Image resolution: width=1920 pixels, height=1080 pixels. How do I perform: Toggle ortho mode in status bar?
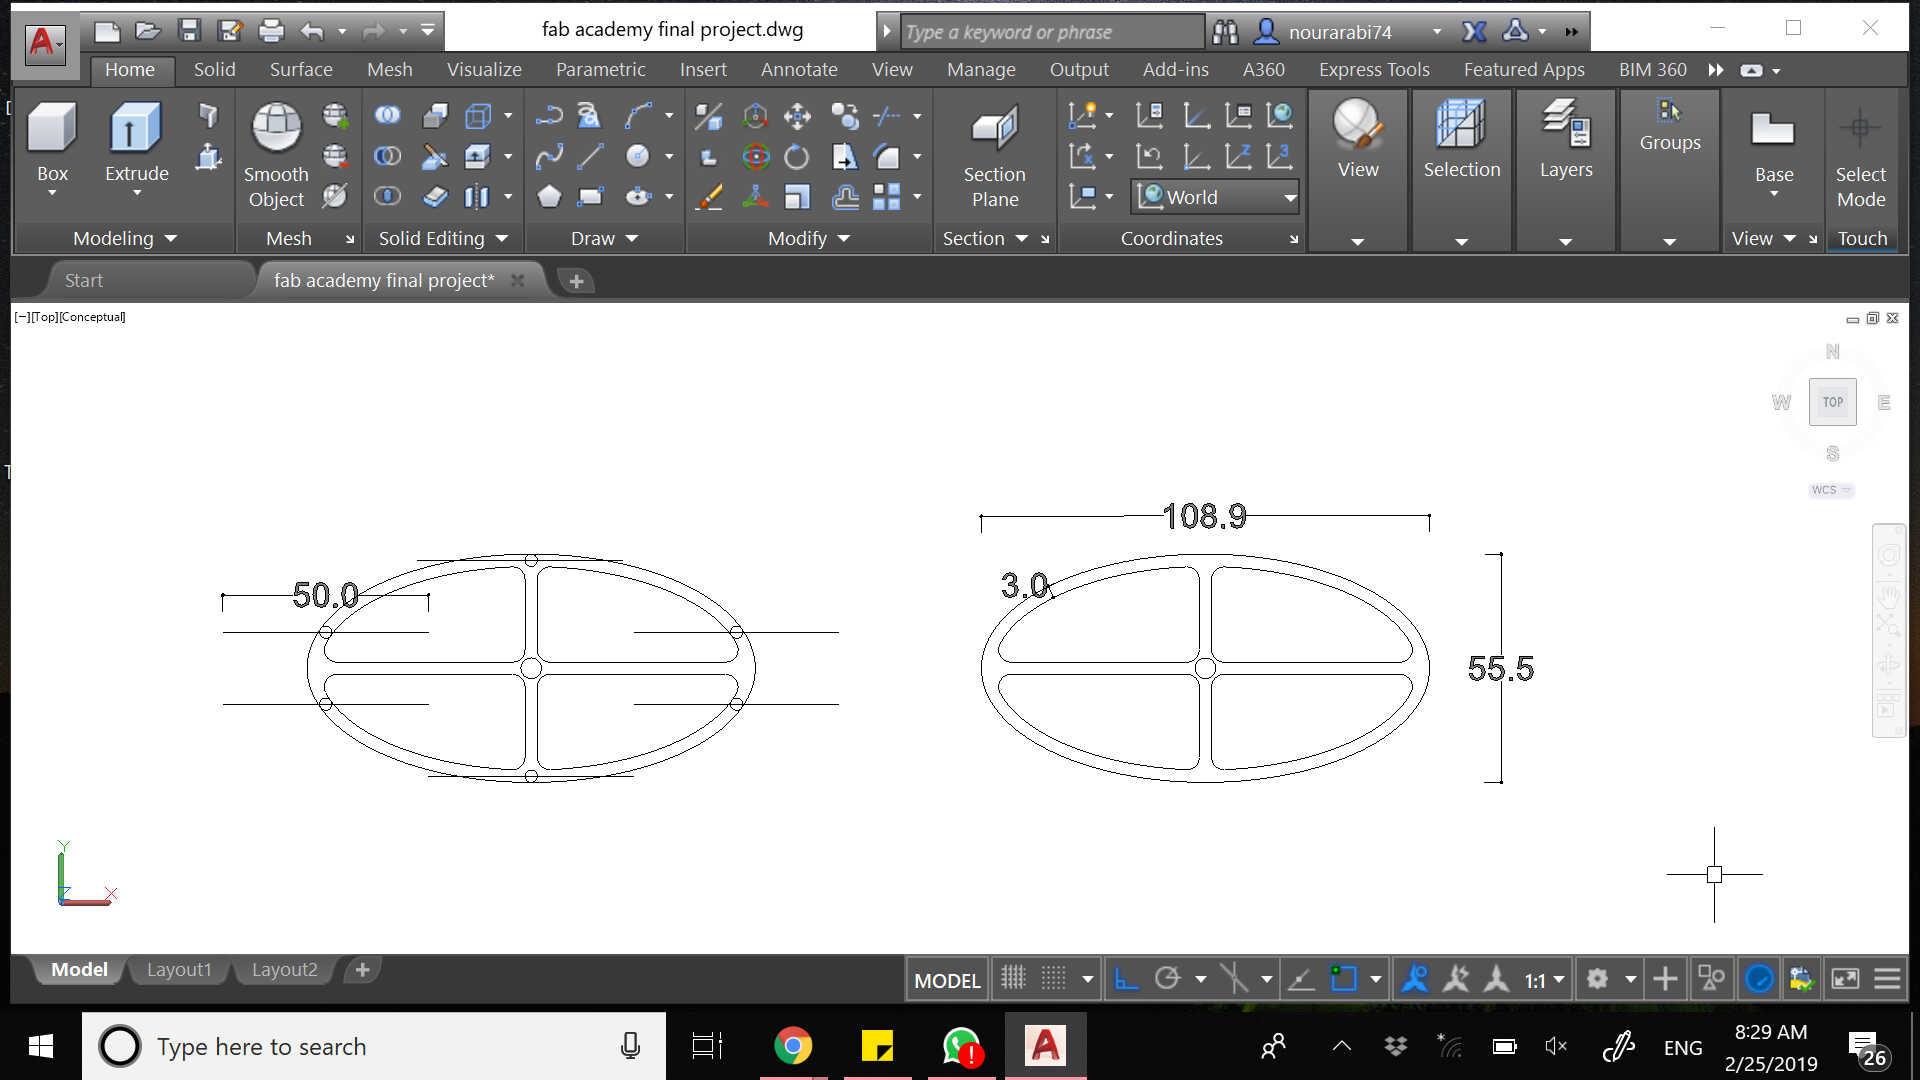1126,979
